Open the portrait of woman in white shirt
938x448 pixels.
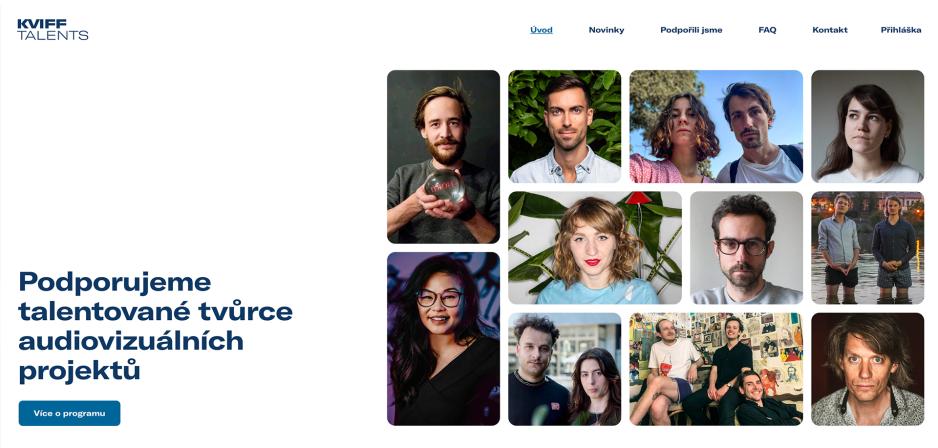pyautogui.click(x=867, y=126)
